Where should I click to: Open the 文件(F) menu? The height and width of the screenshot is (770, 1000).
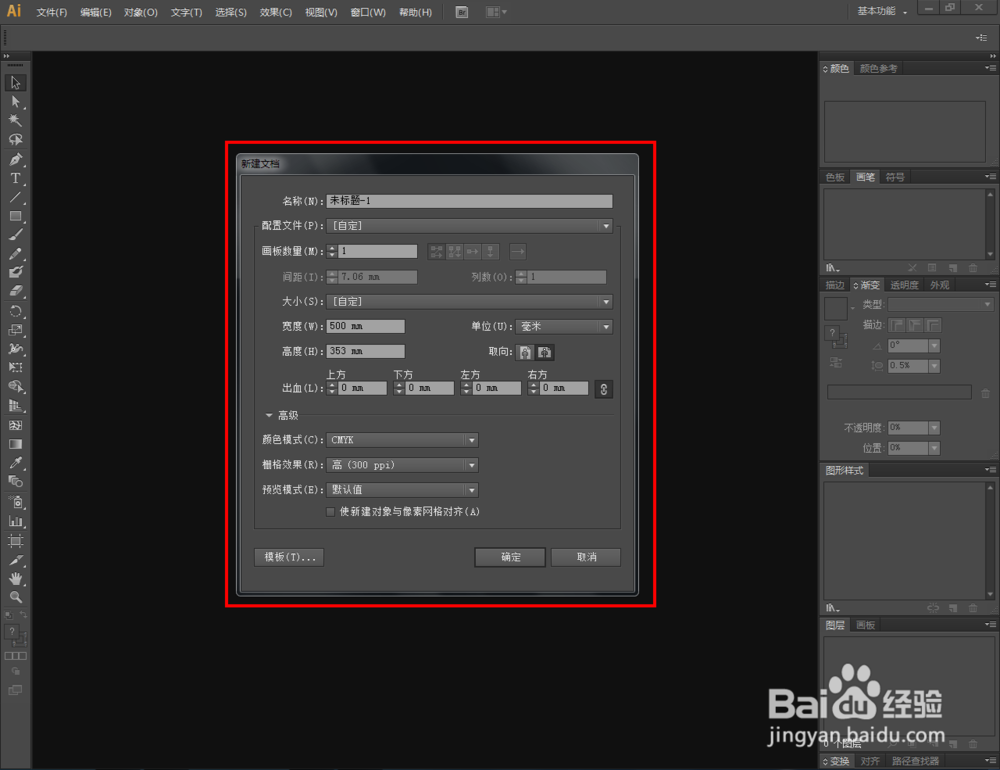pos(52,12)
